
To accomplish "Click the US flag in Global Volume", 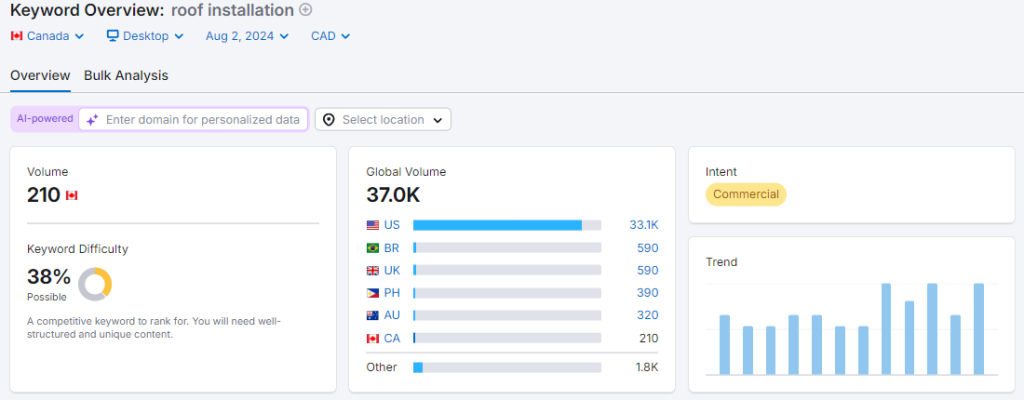I will tap(373, 225).
